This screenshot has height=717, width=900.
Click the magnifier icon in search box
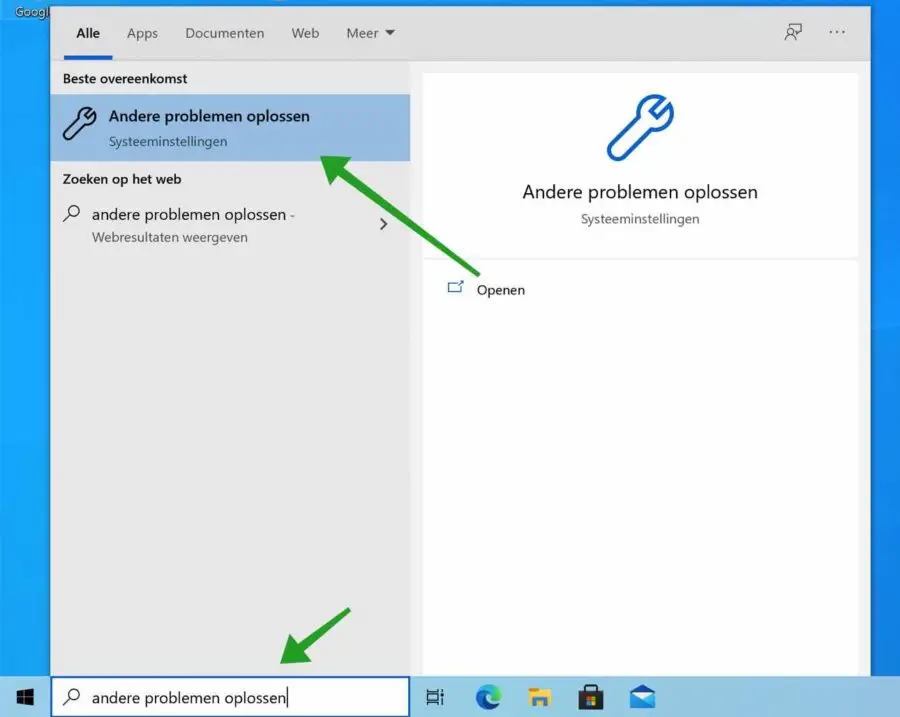pyautogui.click(x=72, y=696)
